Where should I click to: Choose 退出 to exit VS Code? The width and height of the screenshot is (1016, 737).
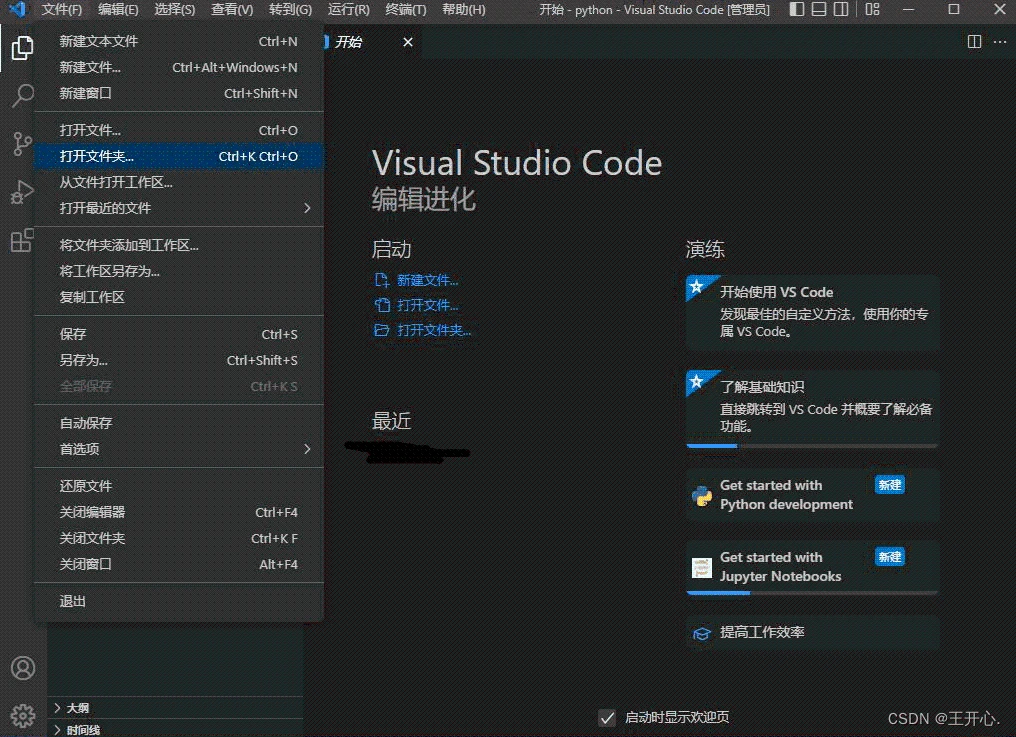[179, 601]
